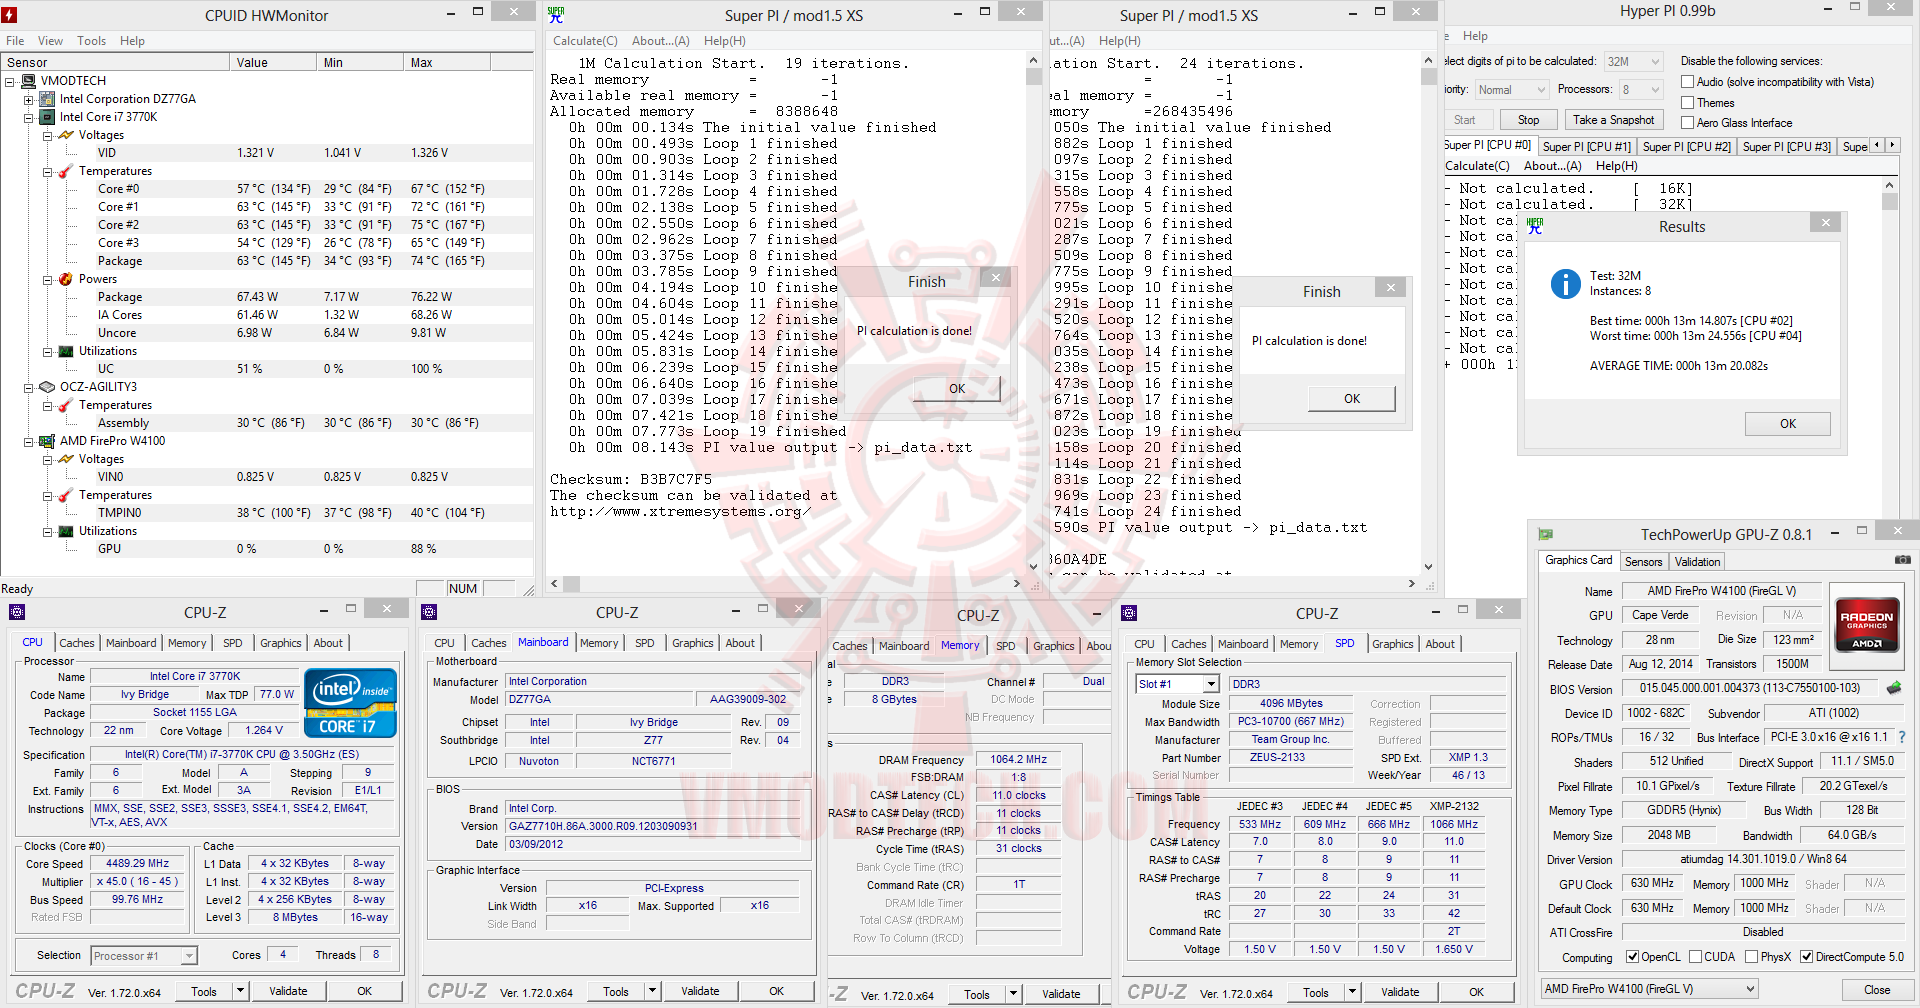Toggle the Themes checkbox in Hyper PI
This screenshot has height=1008, width=1920.
1687,103
